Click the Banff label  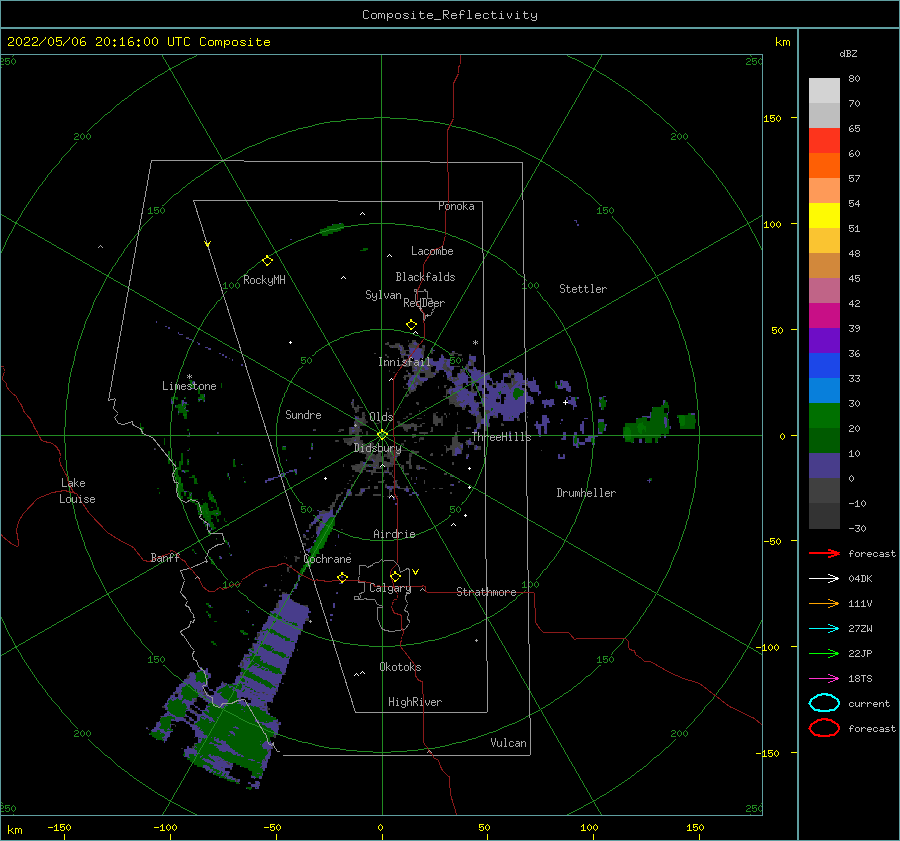[x=165, y=557]
